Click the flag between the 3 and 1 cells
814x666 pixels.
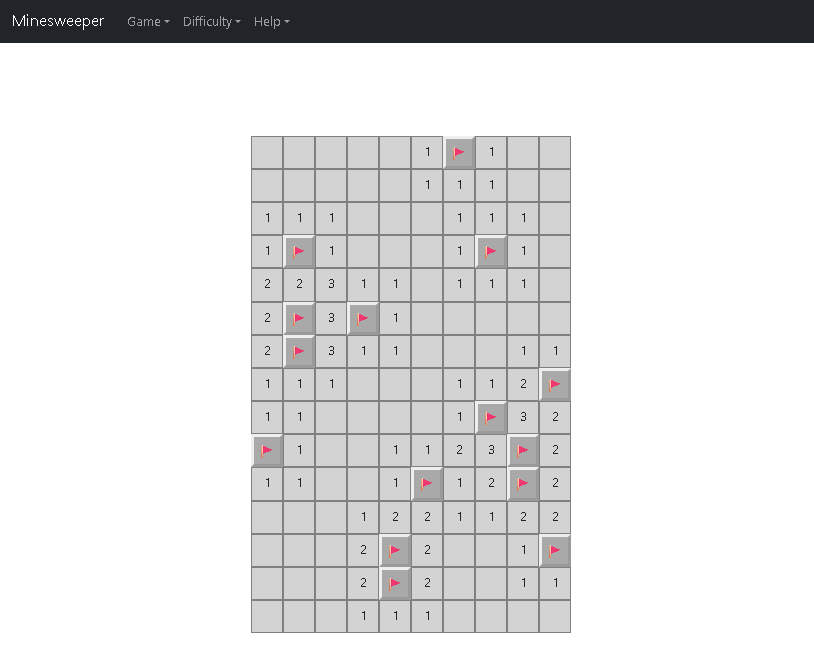click(x=363, y=318)
